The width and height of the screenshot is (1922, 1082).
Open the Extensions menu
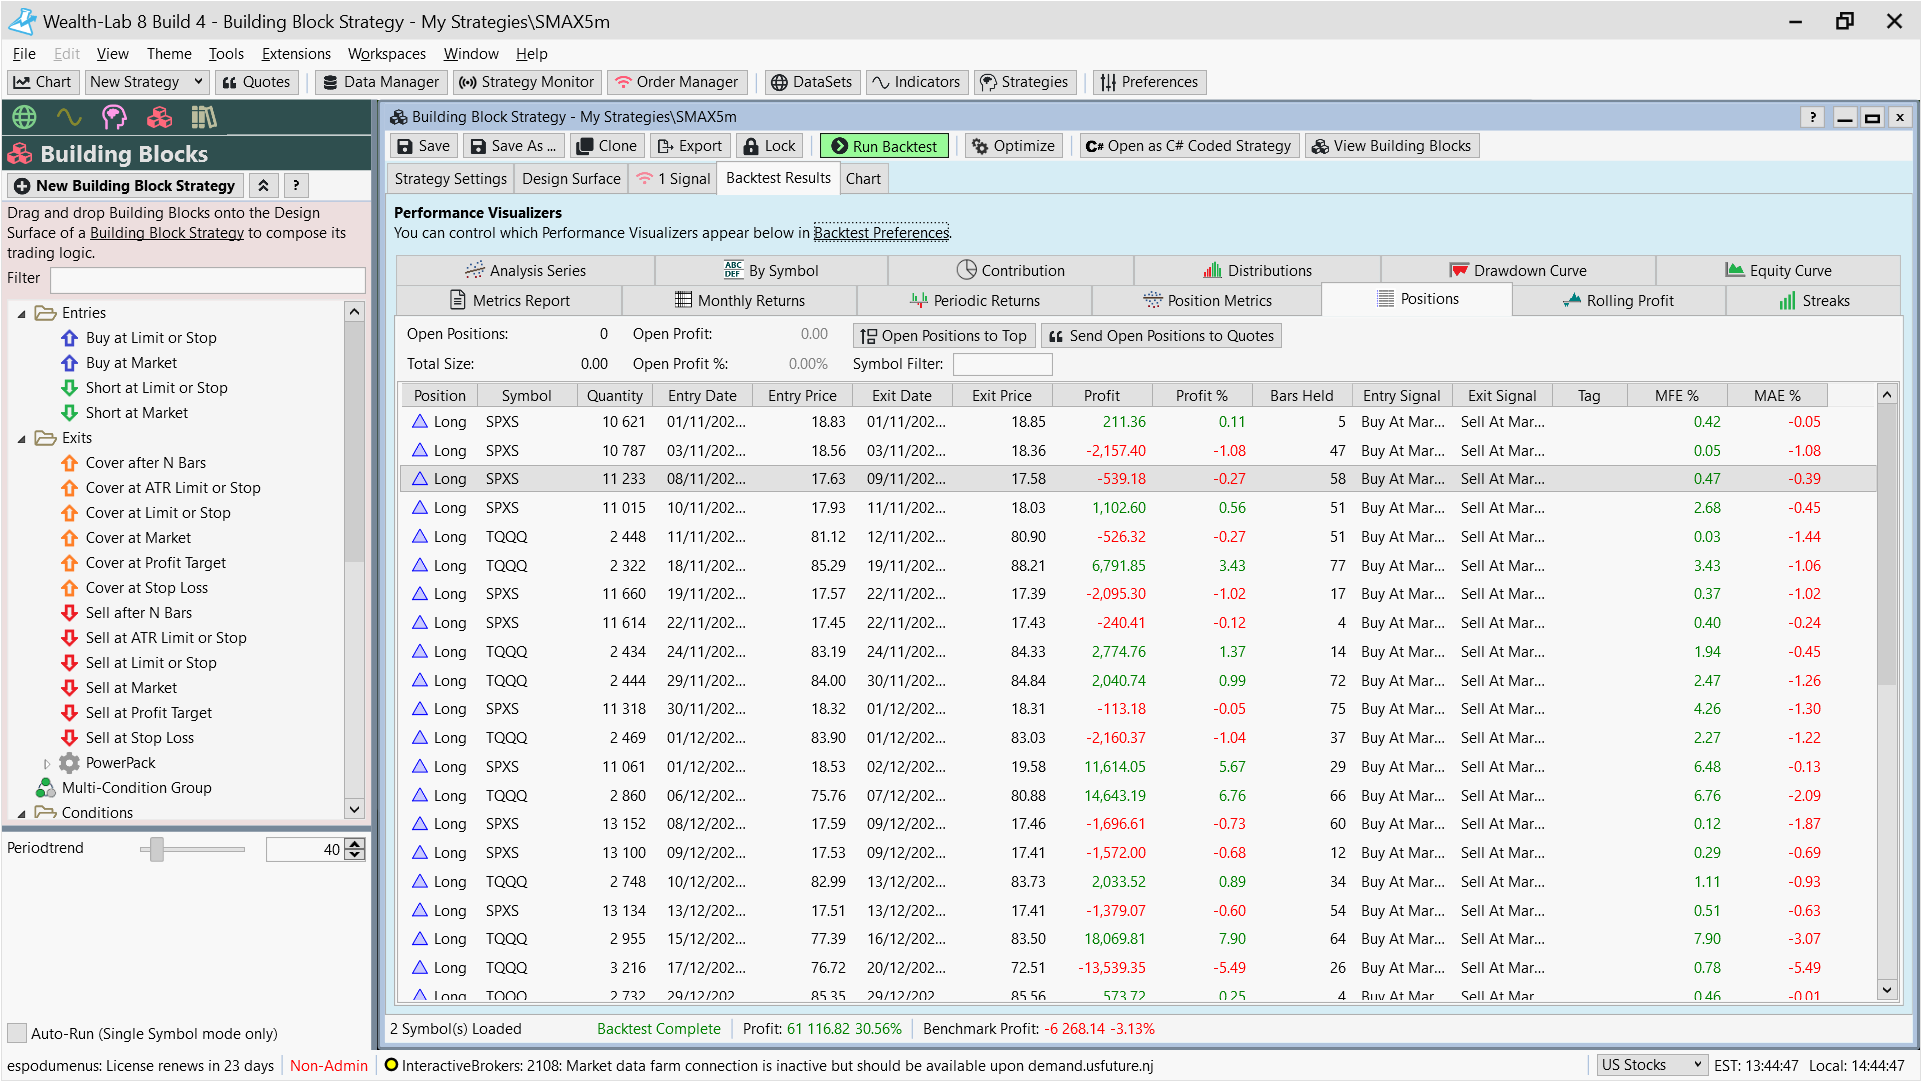tap(296, 54)
